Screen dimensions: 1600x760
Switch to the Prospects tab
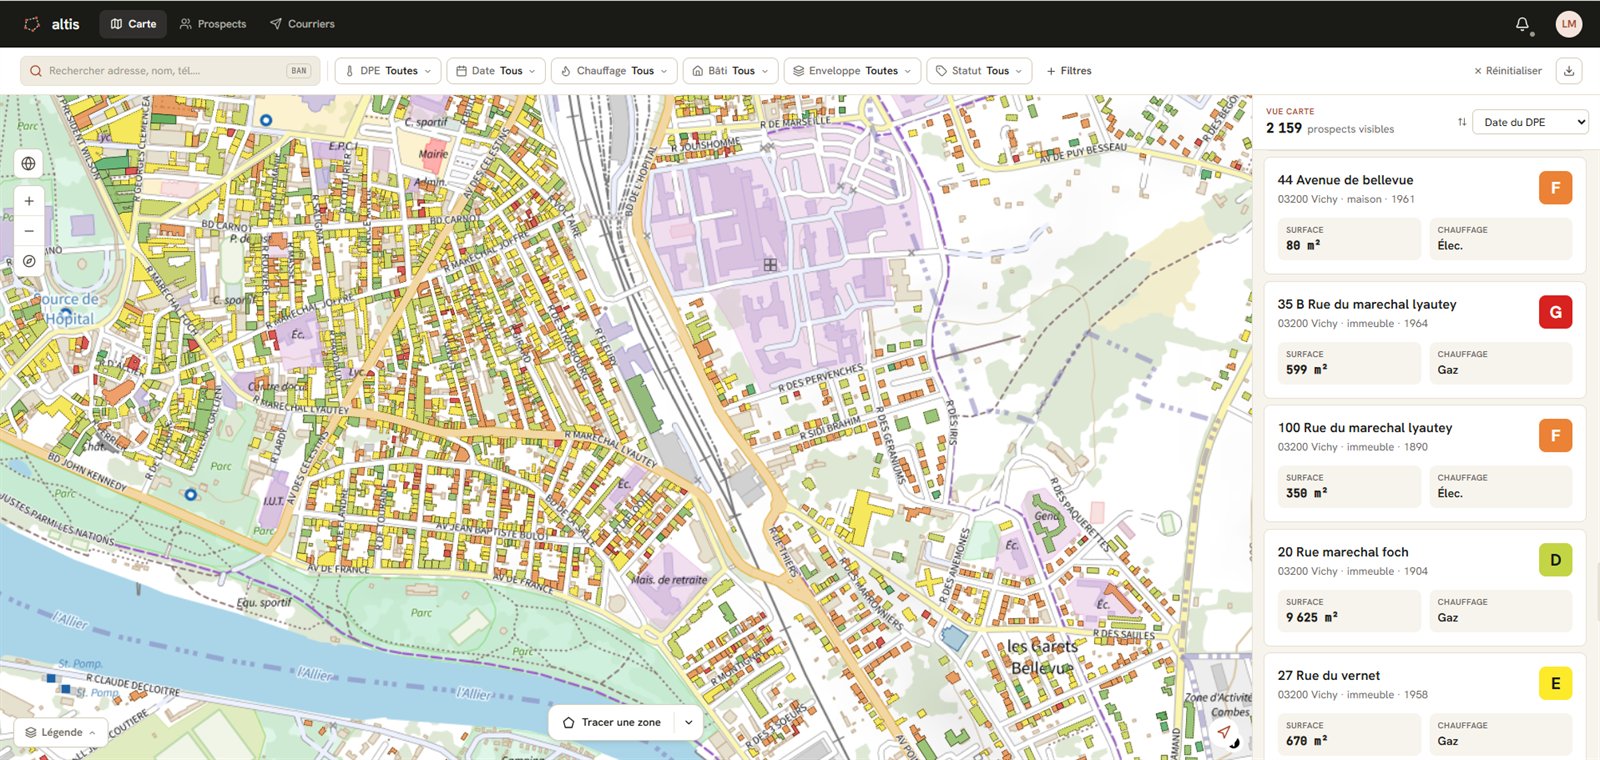point(213,24)
